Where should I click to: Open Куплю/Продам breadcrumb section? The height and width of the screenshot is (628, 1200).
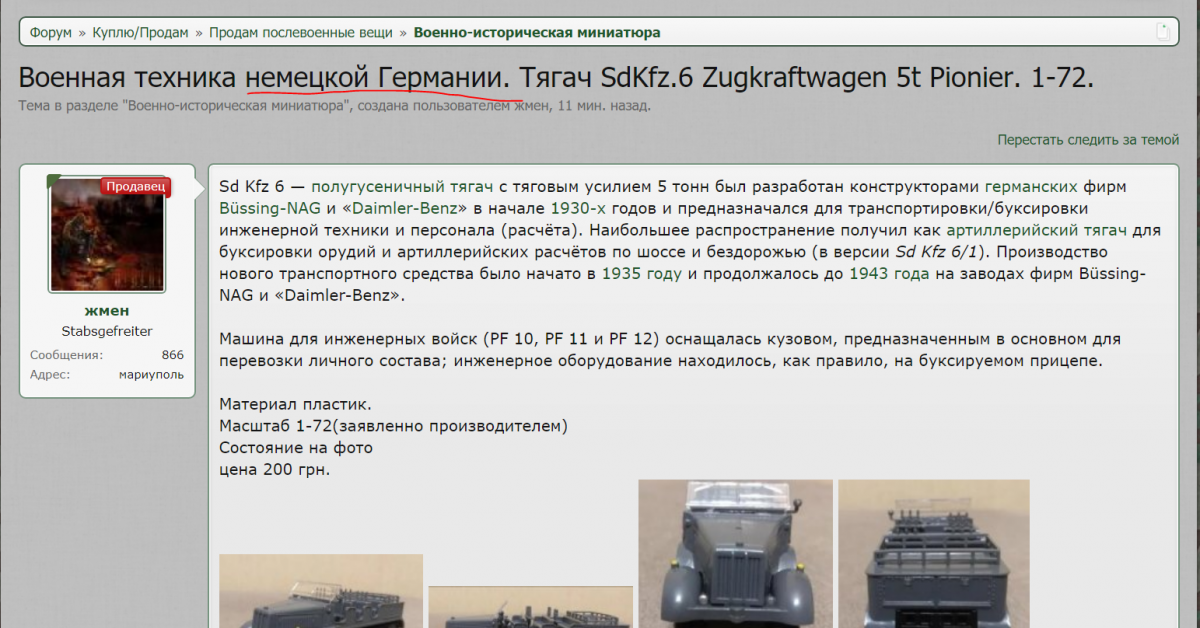point(140,33)
